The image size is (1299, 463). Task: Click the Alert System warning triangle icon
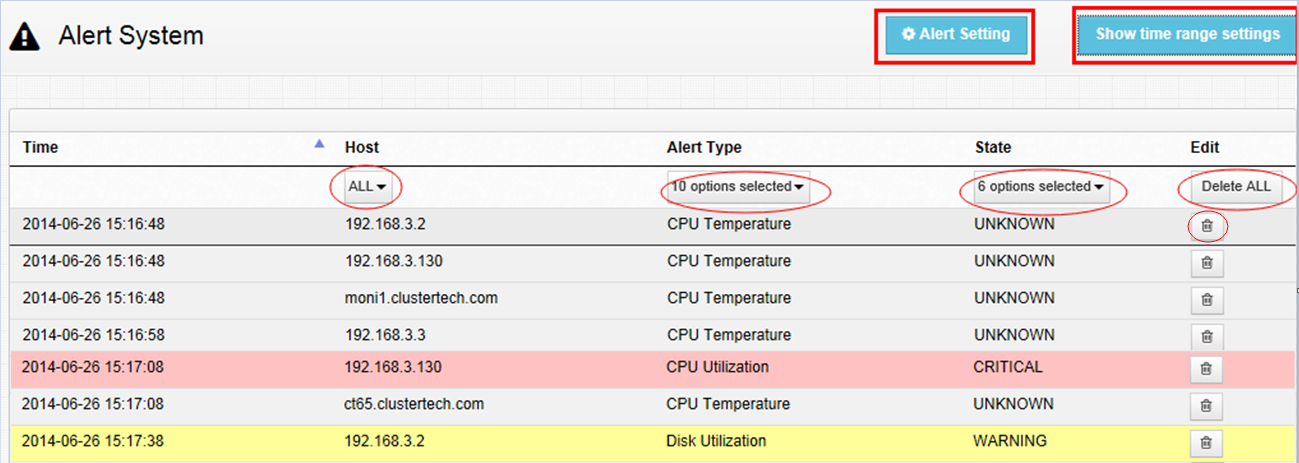[x=24, y=37]
